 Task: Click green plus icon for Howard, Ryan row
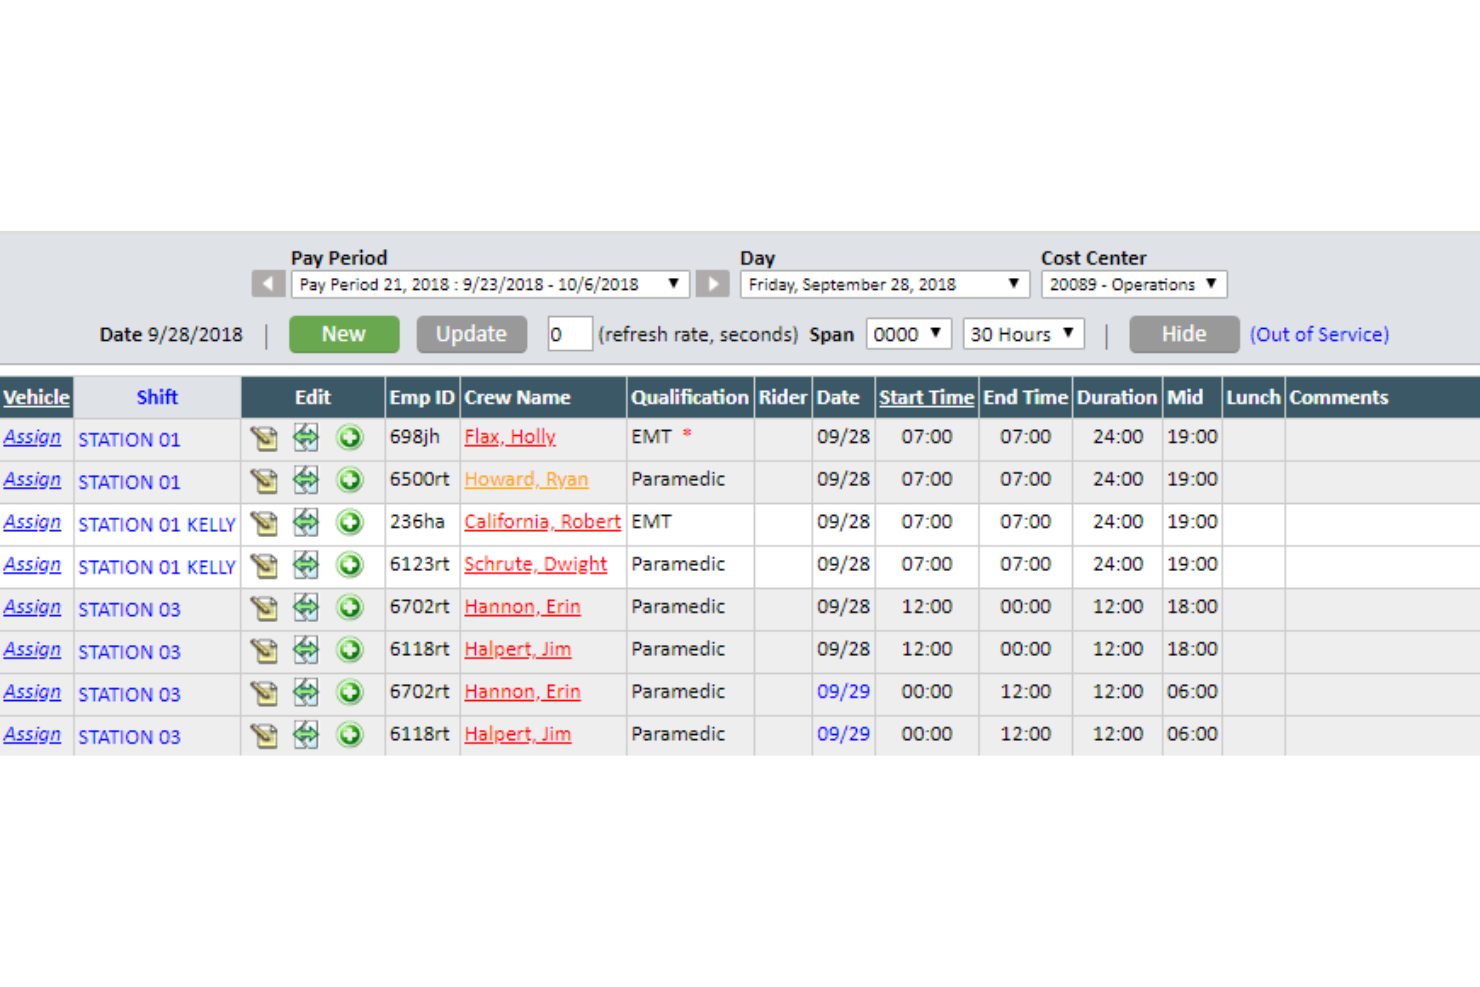click(350, 480)
